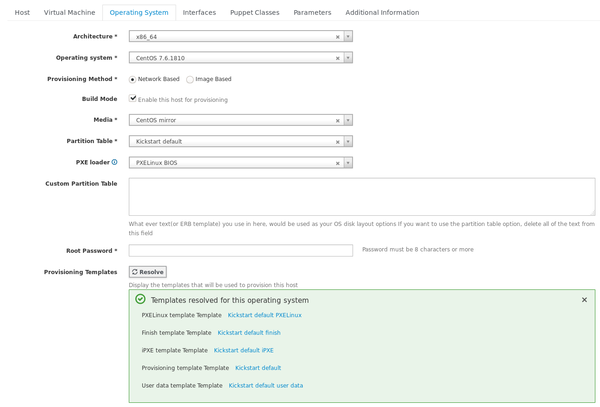Expand the PXE loader dropdown arrow
Viewport: 600px width, 407px height.
coord(348,163)
